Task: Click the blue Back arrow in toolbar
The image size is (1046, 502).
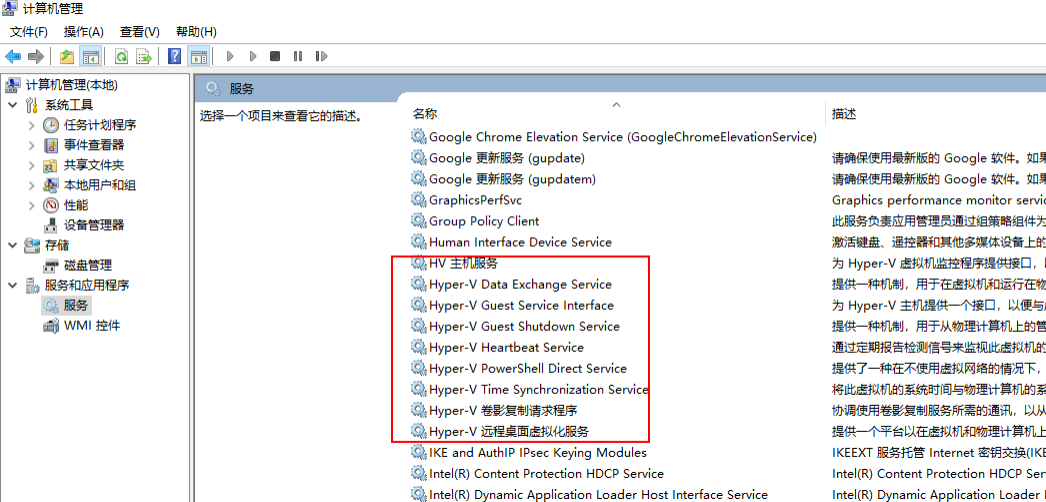Action: pos(13,57)
